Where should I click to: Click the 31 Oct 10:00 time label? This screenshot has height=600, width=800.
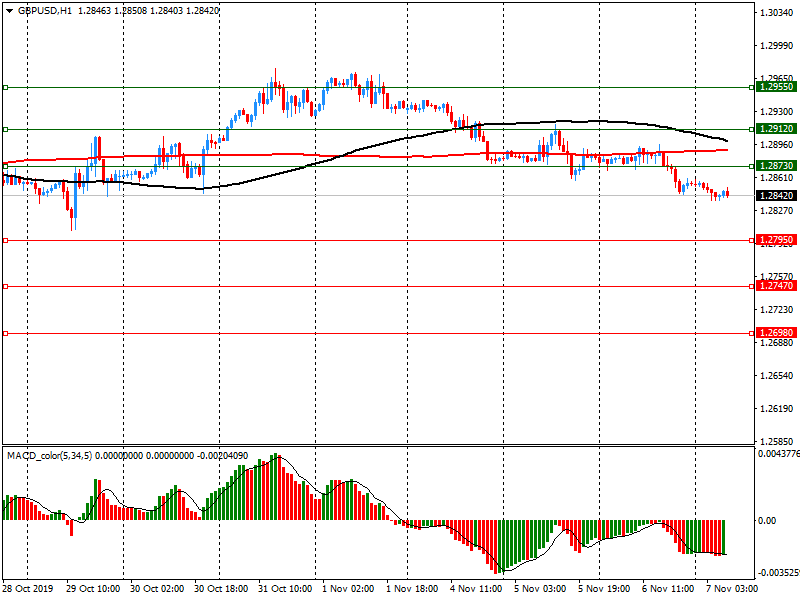click(x=287, y=590)
